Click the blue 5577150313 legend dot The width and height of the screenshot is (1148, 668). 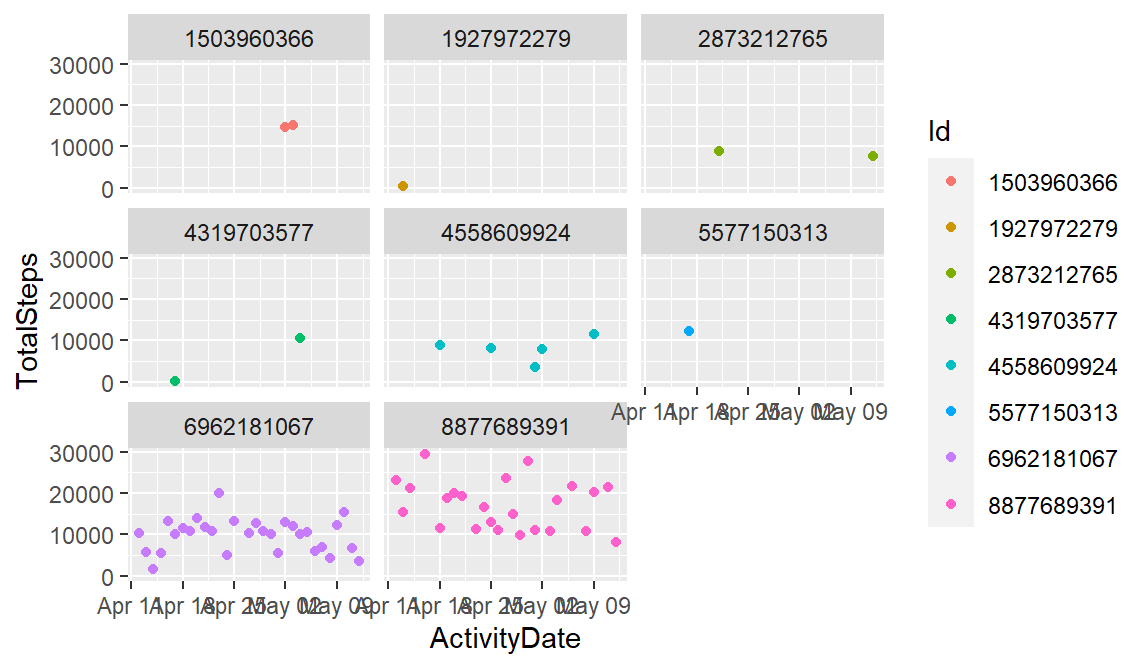tap(950, 412)
